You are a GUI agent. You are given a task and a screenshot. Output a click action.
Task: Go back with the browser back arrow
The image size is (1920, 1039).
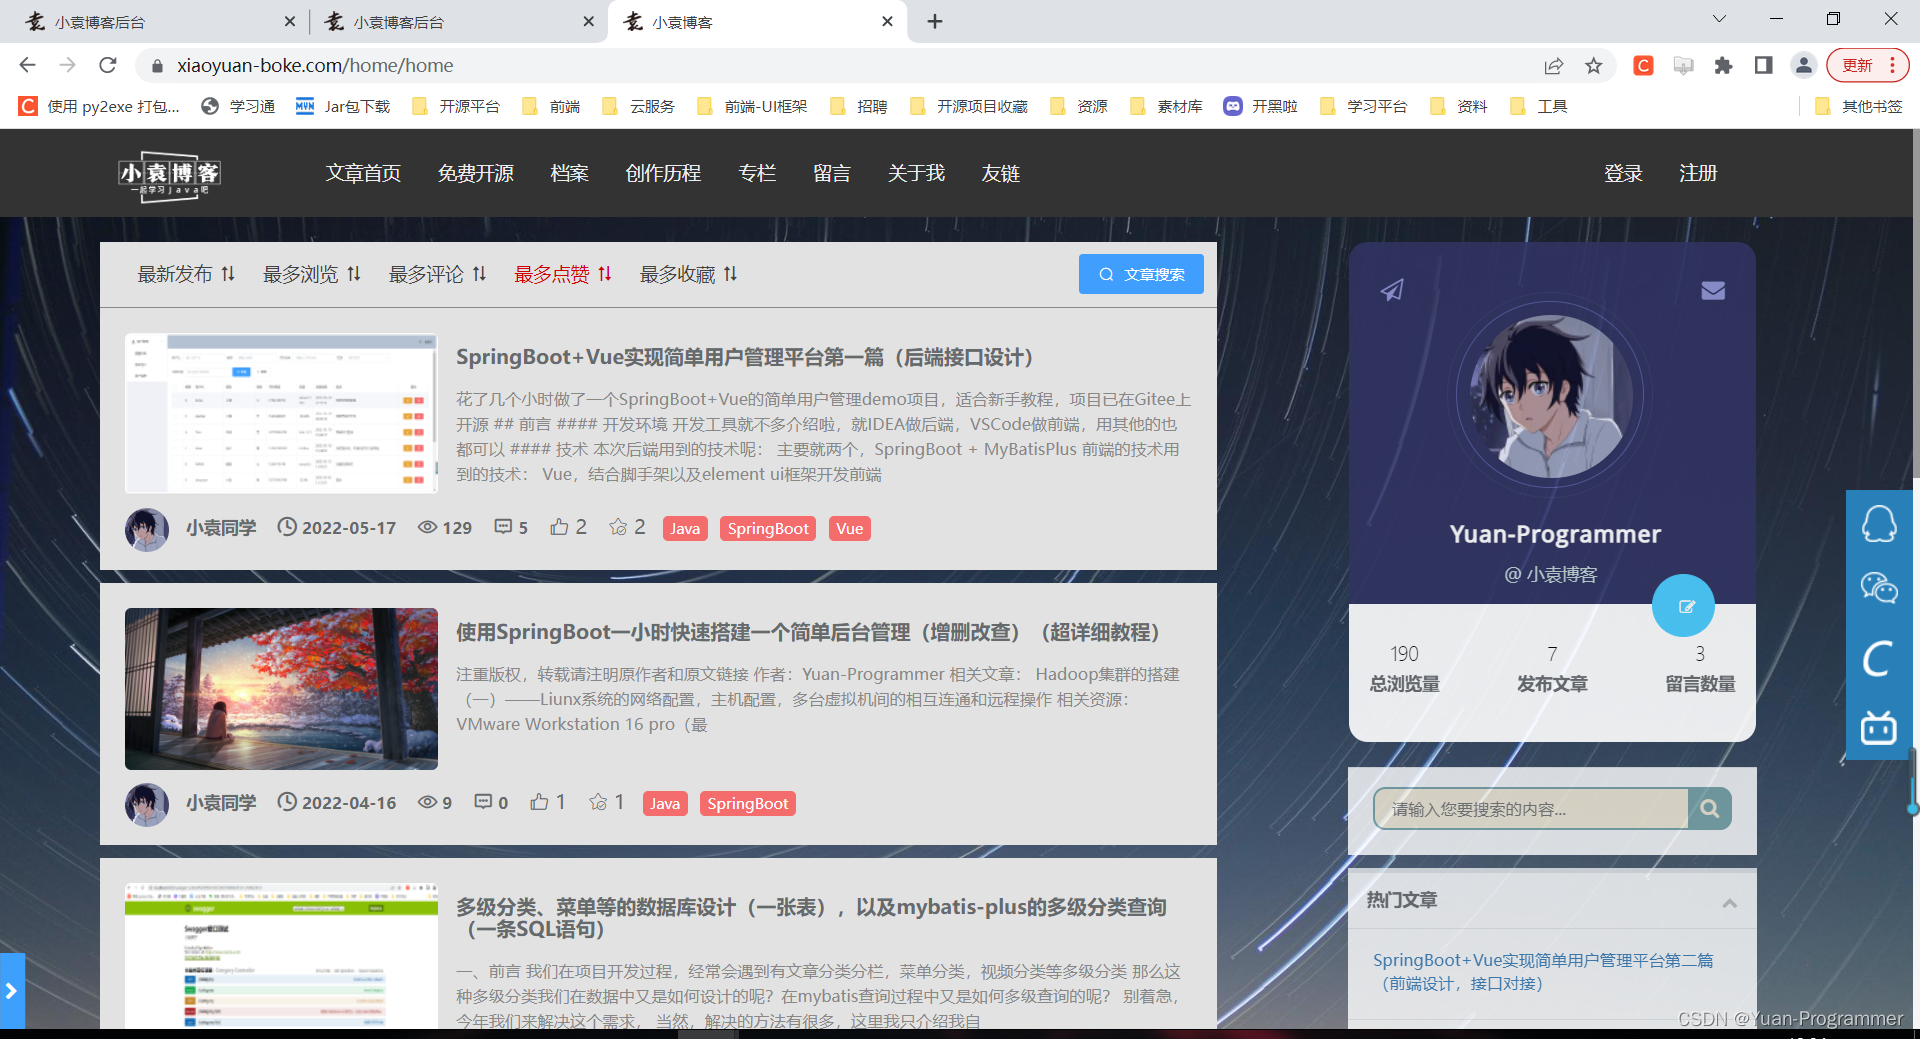point(27,65)
